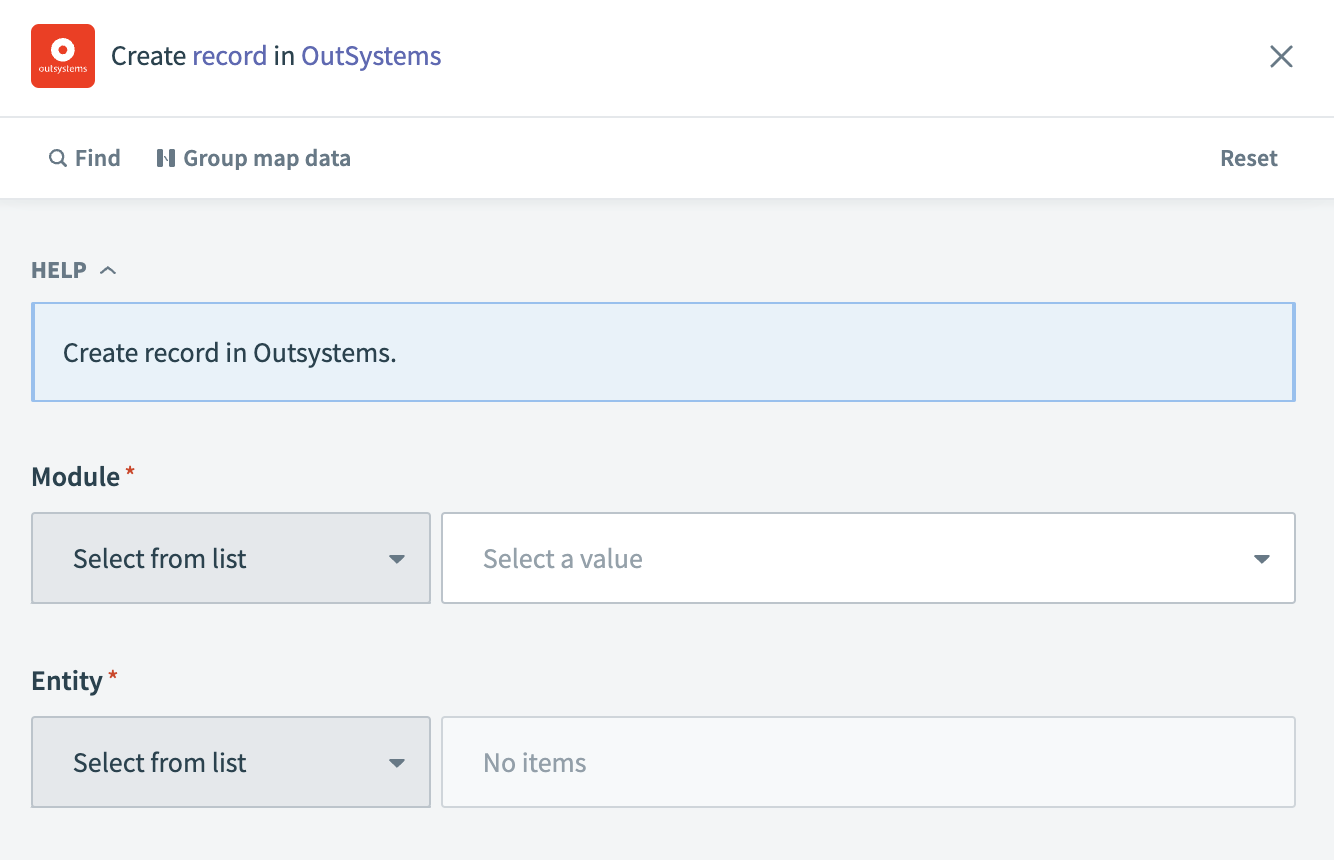Close the Create record panel
The height and width of the screenshot is (860, 1334).
click(1281, 57)
